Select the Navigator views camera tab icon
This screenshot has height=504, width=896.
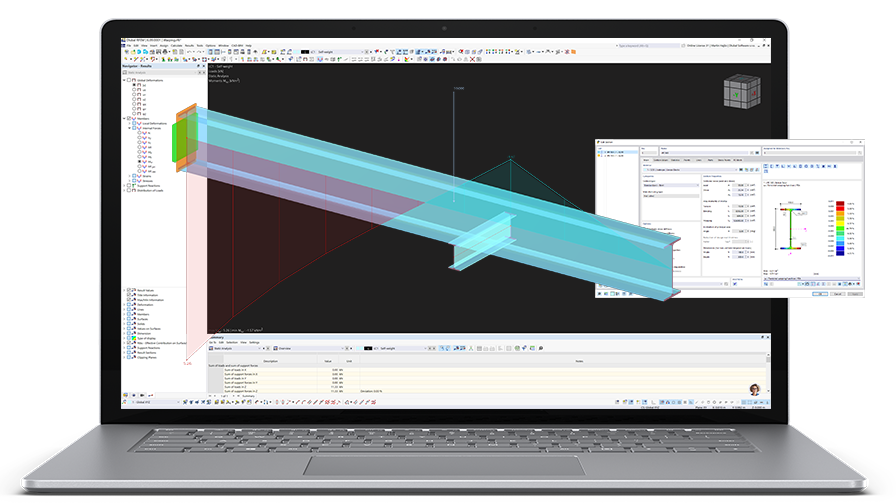tap(142, 395)
